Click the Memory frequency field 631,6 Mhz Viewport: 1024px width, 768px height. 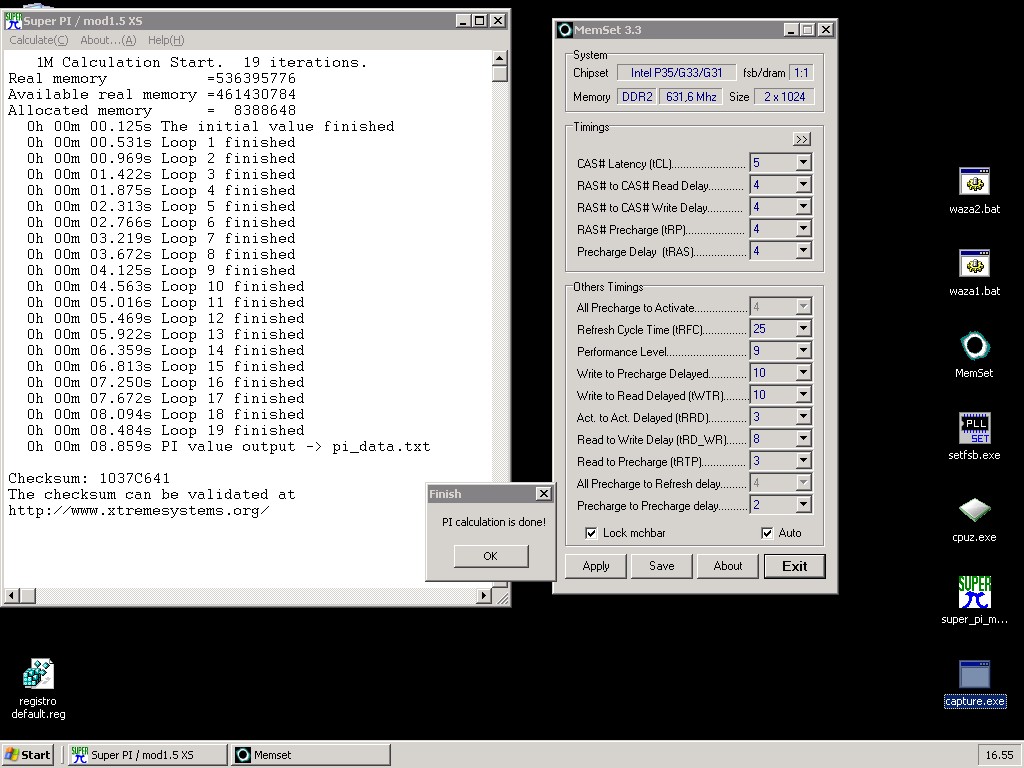(x=691, y=97)
